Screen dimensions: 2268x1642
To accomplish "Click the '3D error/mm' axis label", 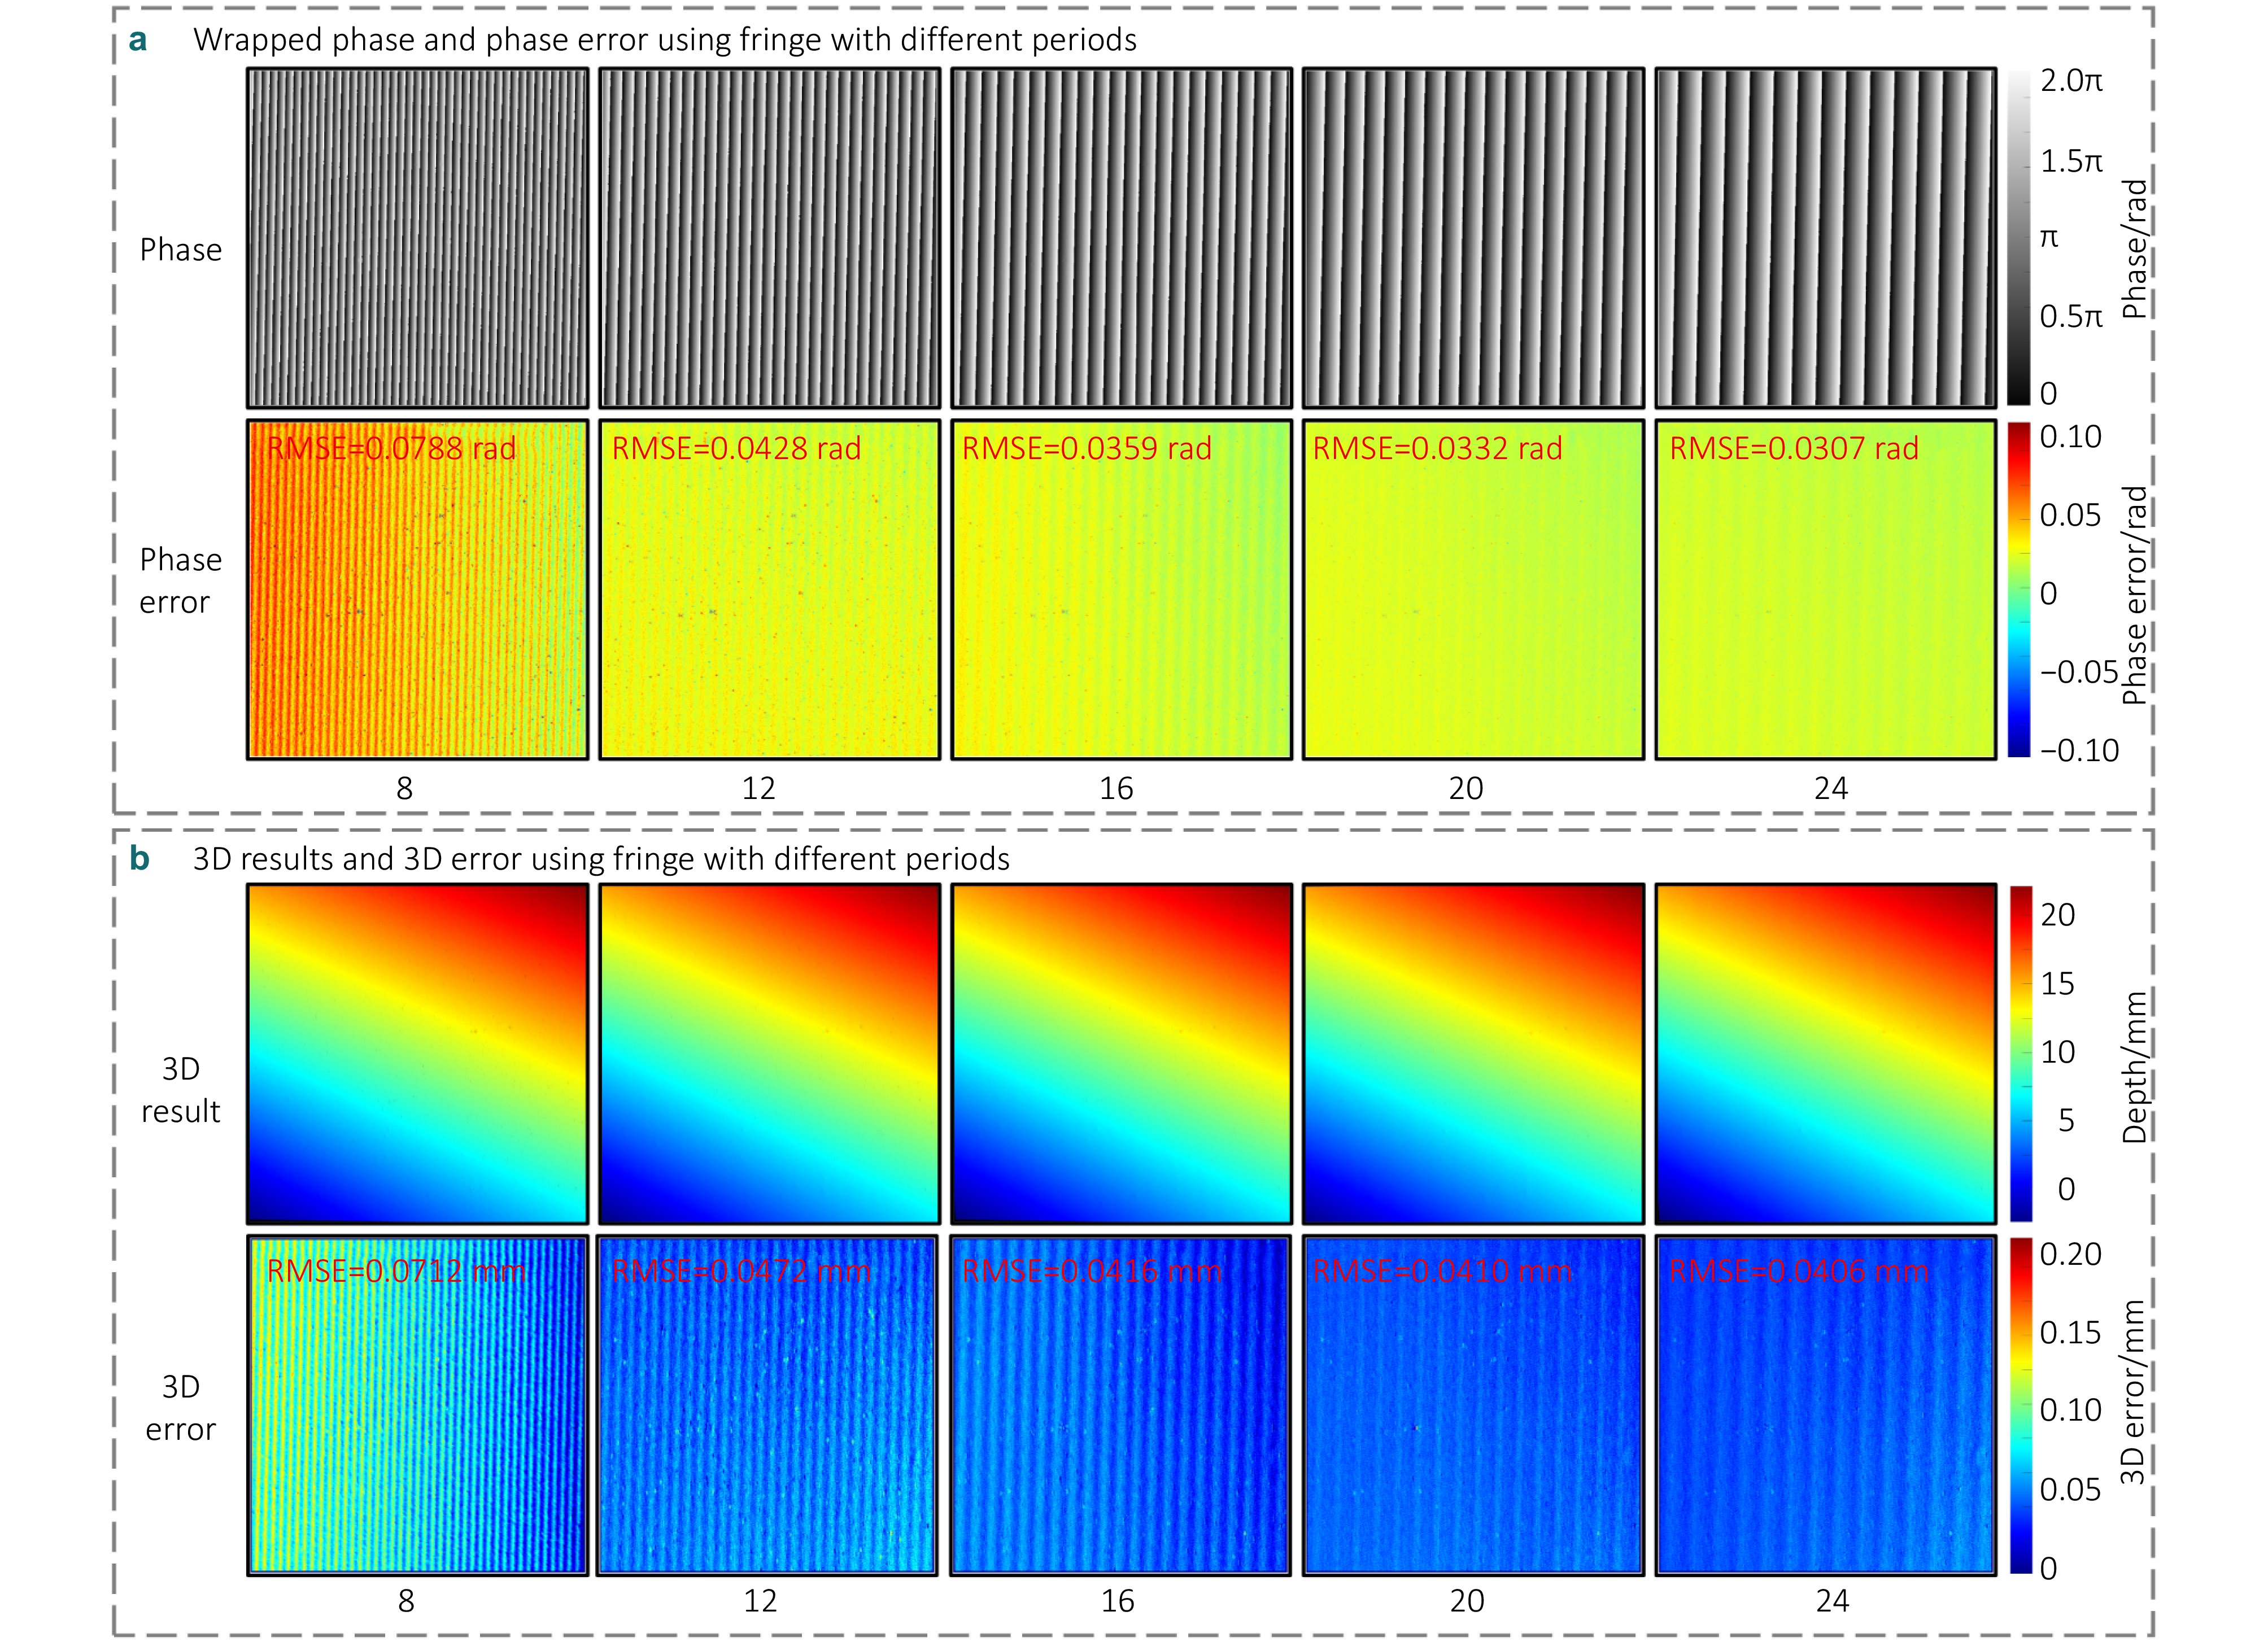I will 2134,1392.
